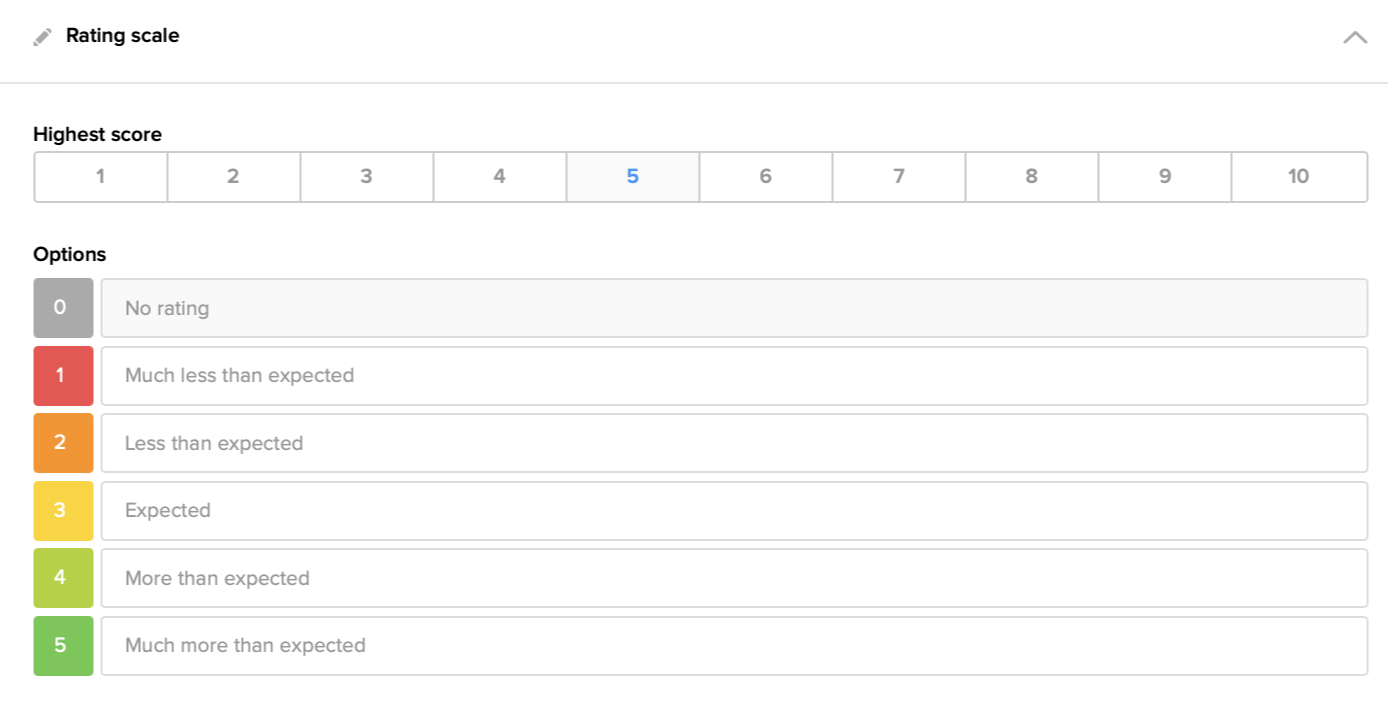Select 9 as the highest score

point(1164,177)
